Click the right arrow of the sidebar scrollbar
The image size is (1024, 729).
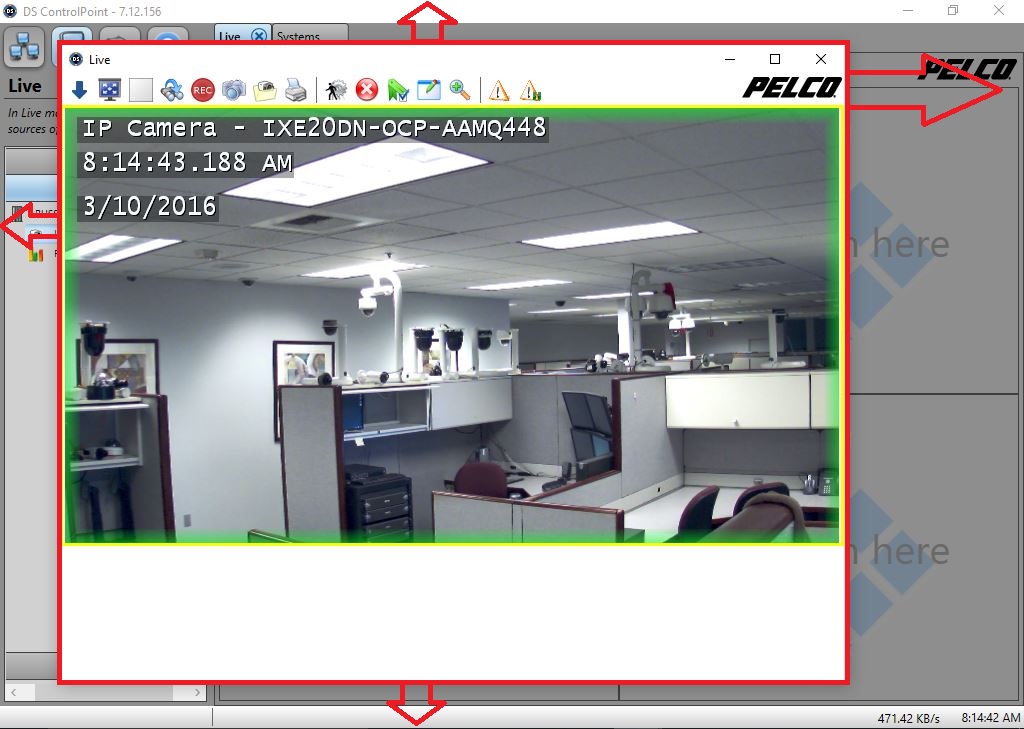pos(197,691)
